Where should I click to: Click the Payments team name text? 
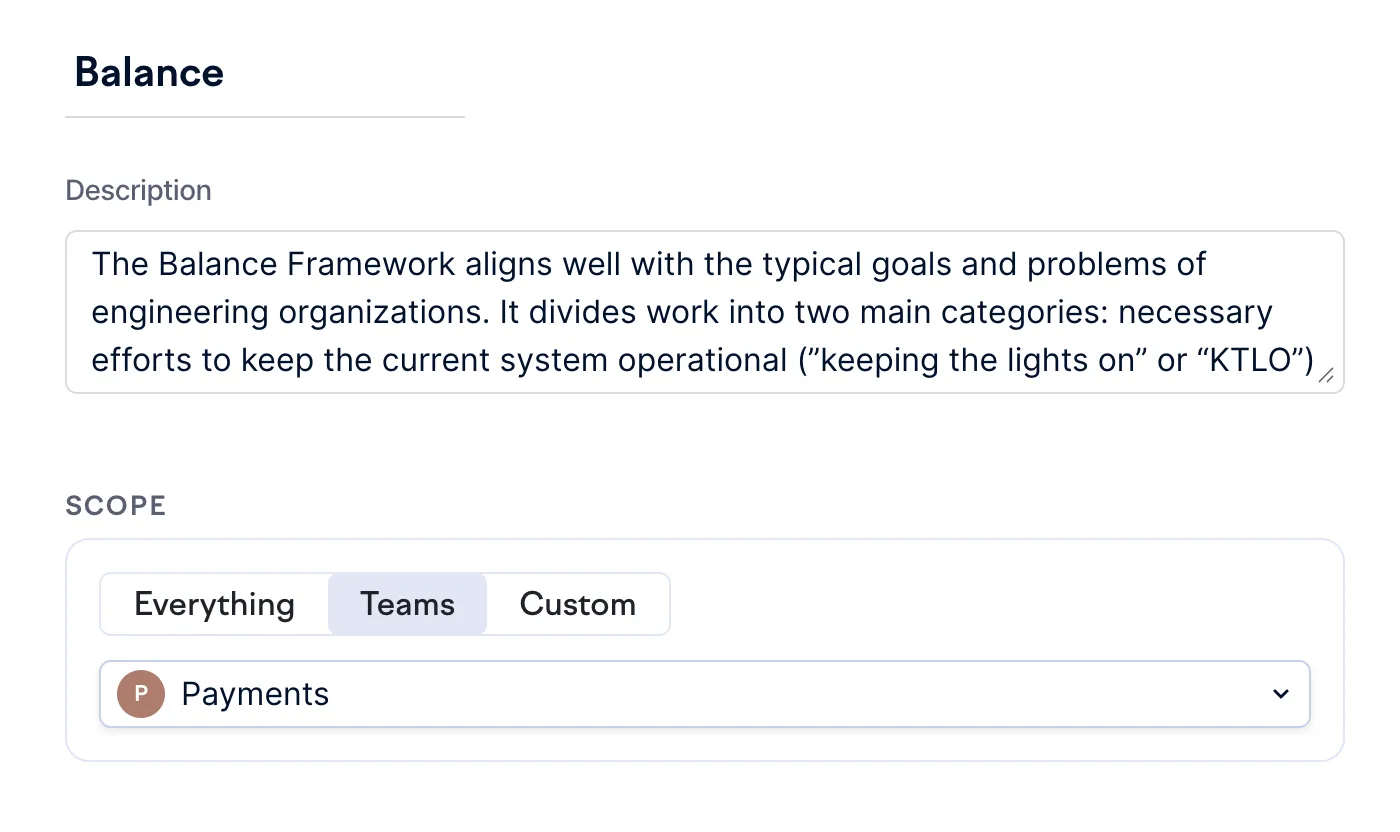pyautogui.click(x=255, y=694)
